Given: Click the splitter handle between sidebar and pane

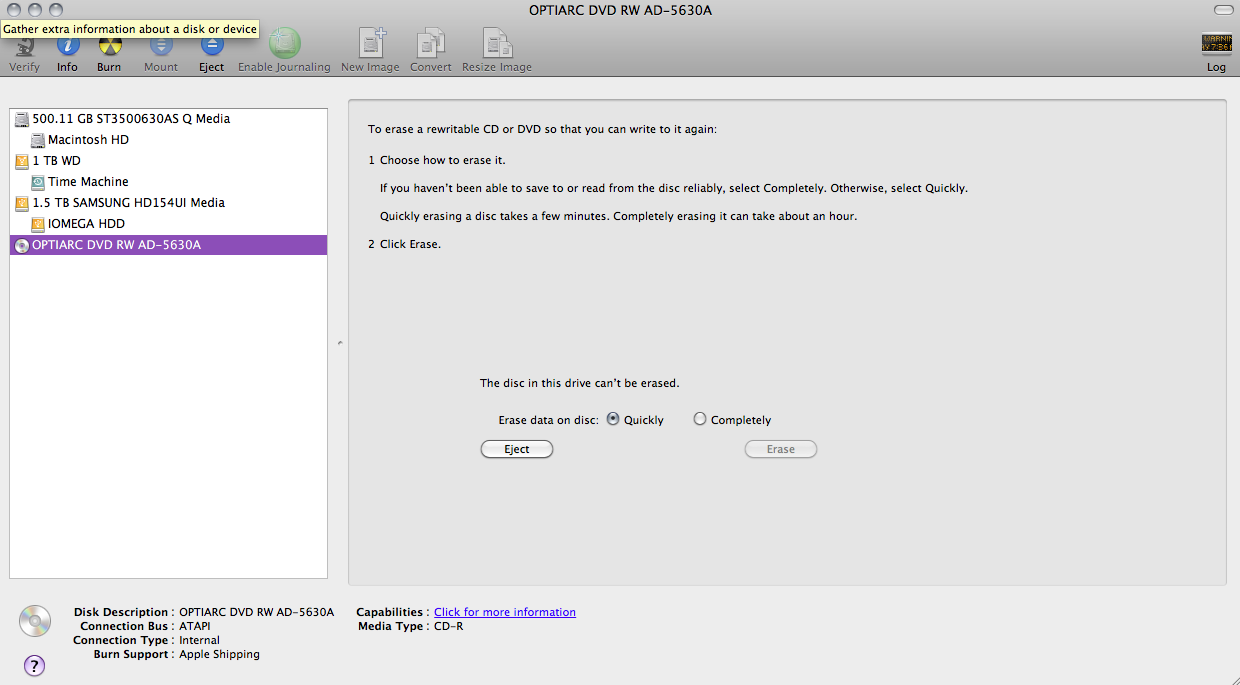Looking at the screenshot, I should [339, 343].
